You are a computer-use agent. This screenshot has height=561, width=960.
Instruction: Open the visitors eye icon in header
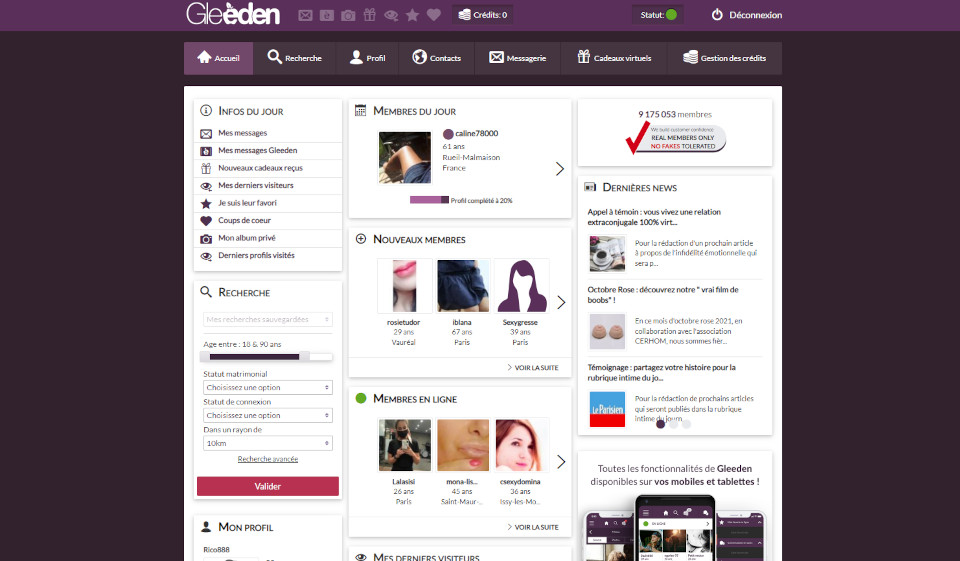(391, 15)
